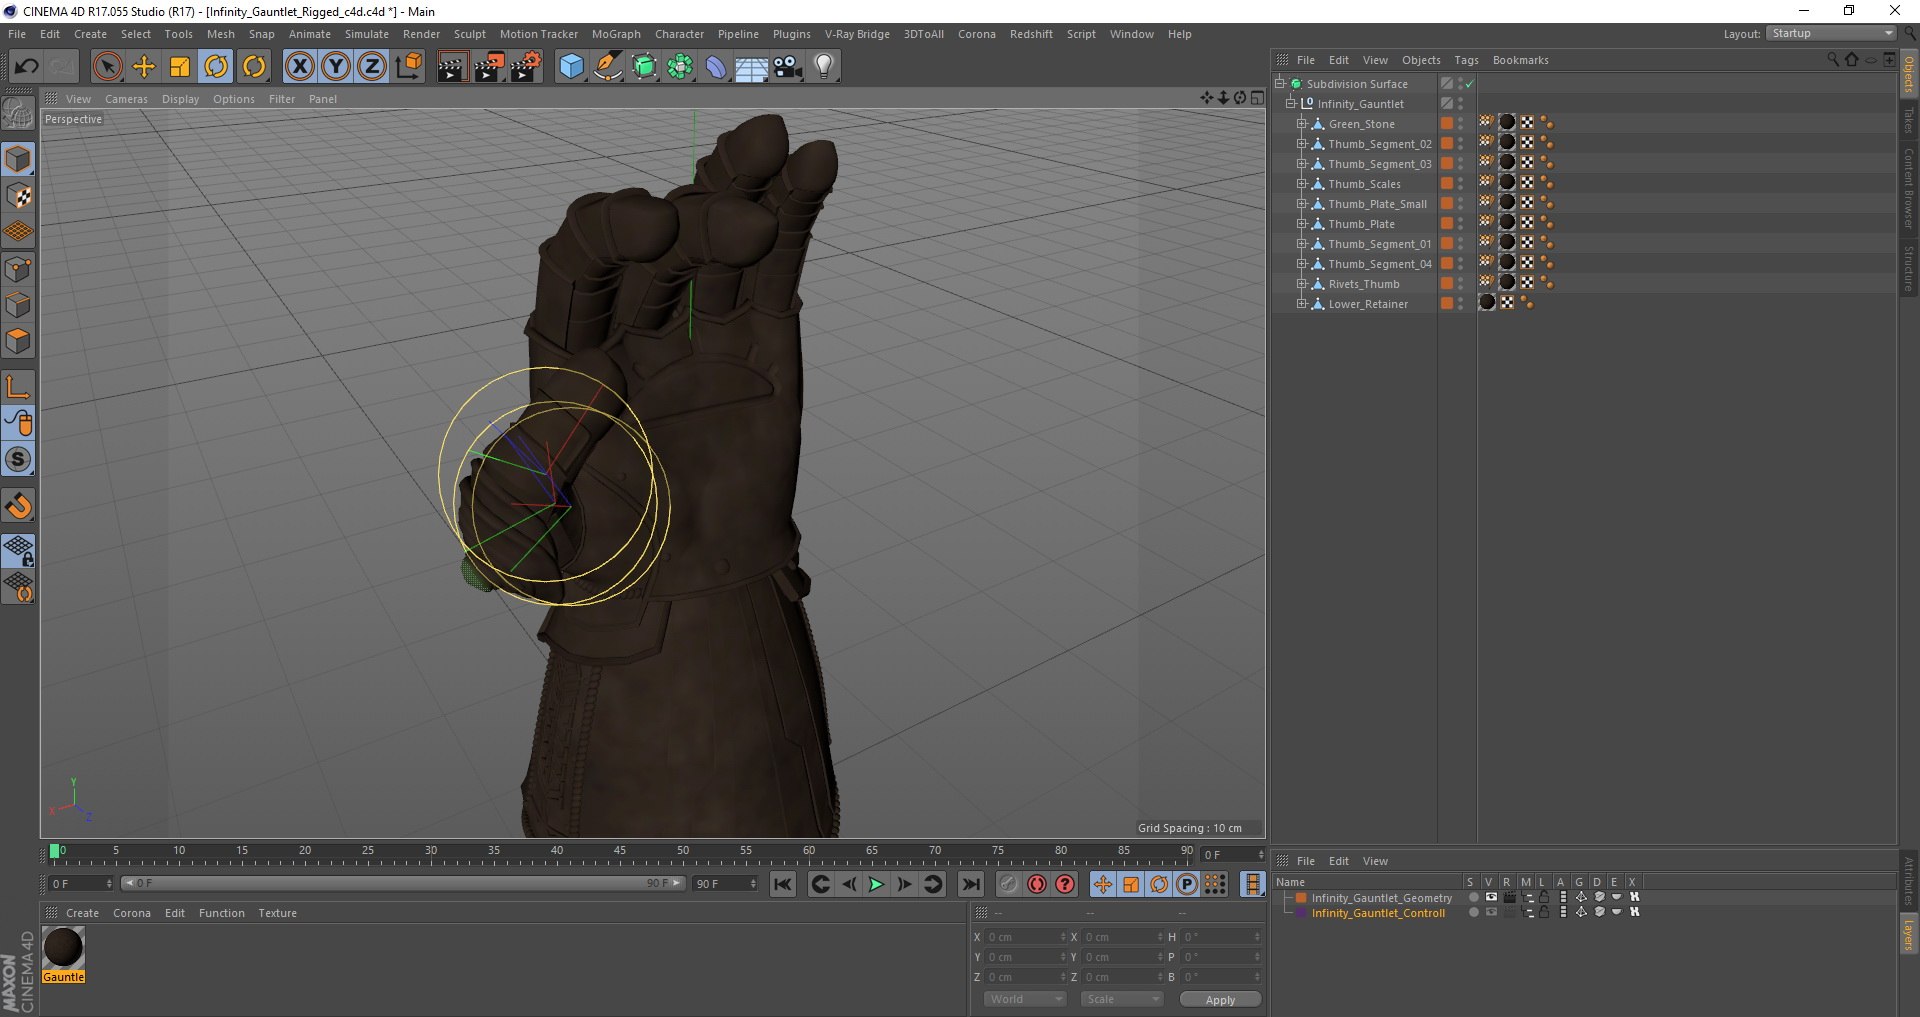Go to end of animation
The width and height of the screenshot is (1920, 1017).
tap(970, 884)
